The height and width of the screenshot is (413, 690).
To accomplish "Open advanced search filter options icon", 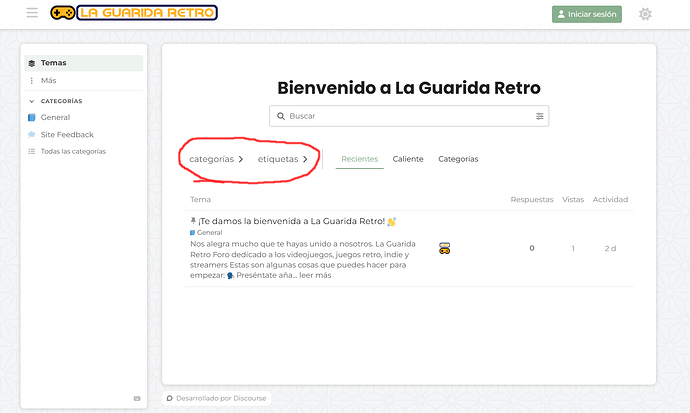I will [x=540, y=116].
